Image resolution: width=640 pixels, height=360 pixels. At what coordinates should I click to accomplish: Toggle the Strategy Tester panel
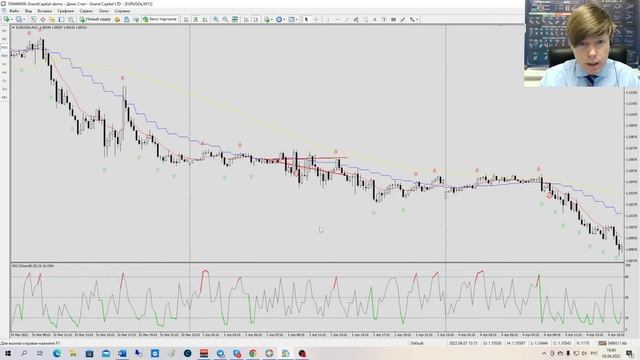71,19
